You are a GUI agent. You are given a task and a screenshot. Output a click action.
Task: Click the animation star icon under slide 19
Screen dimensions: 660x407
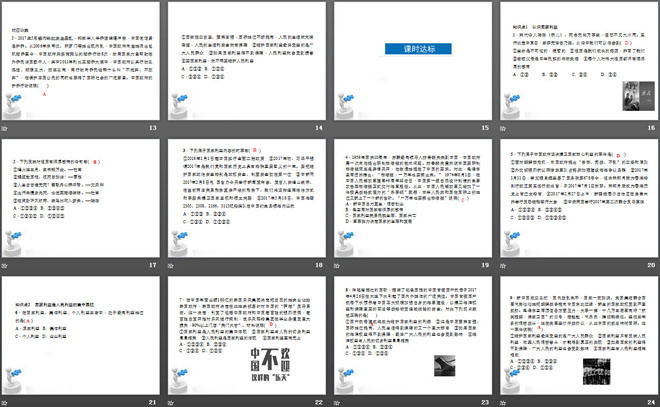pyautogui.click(x=337, y=266)
